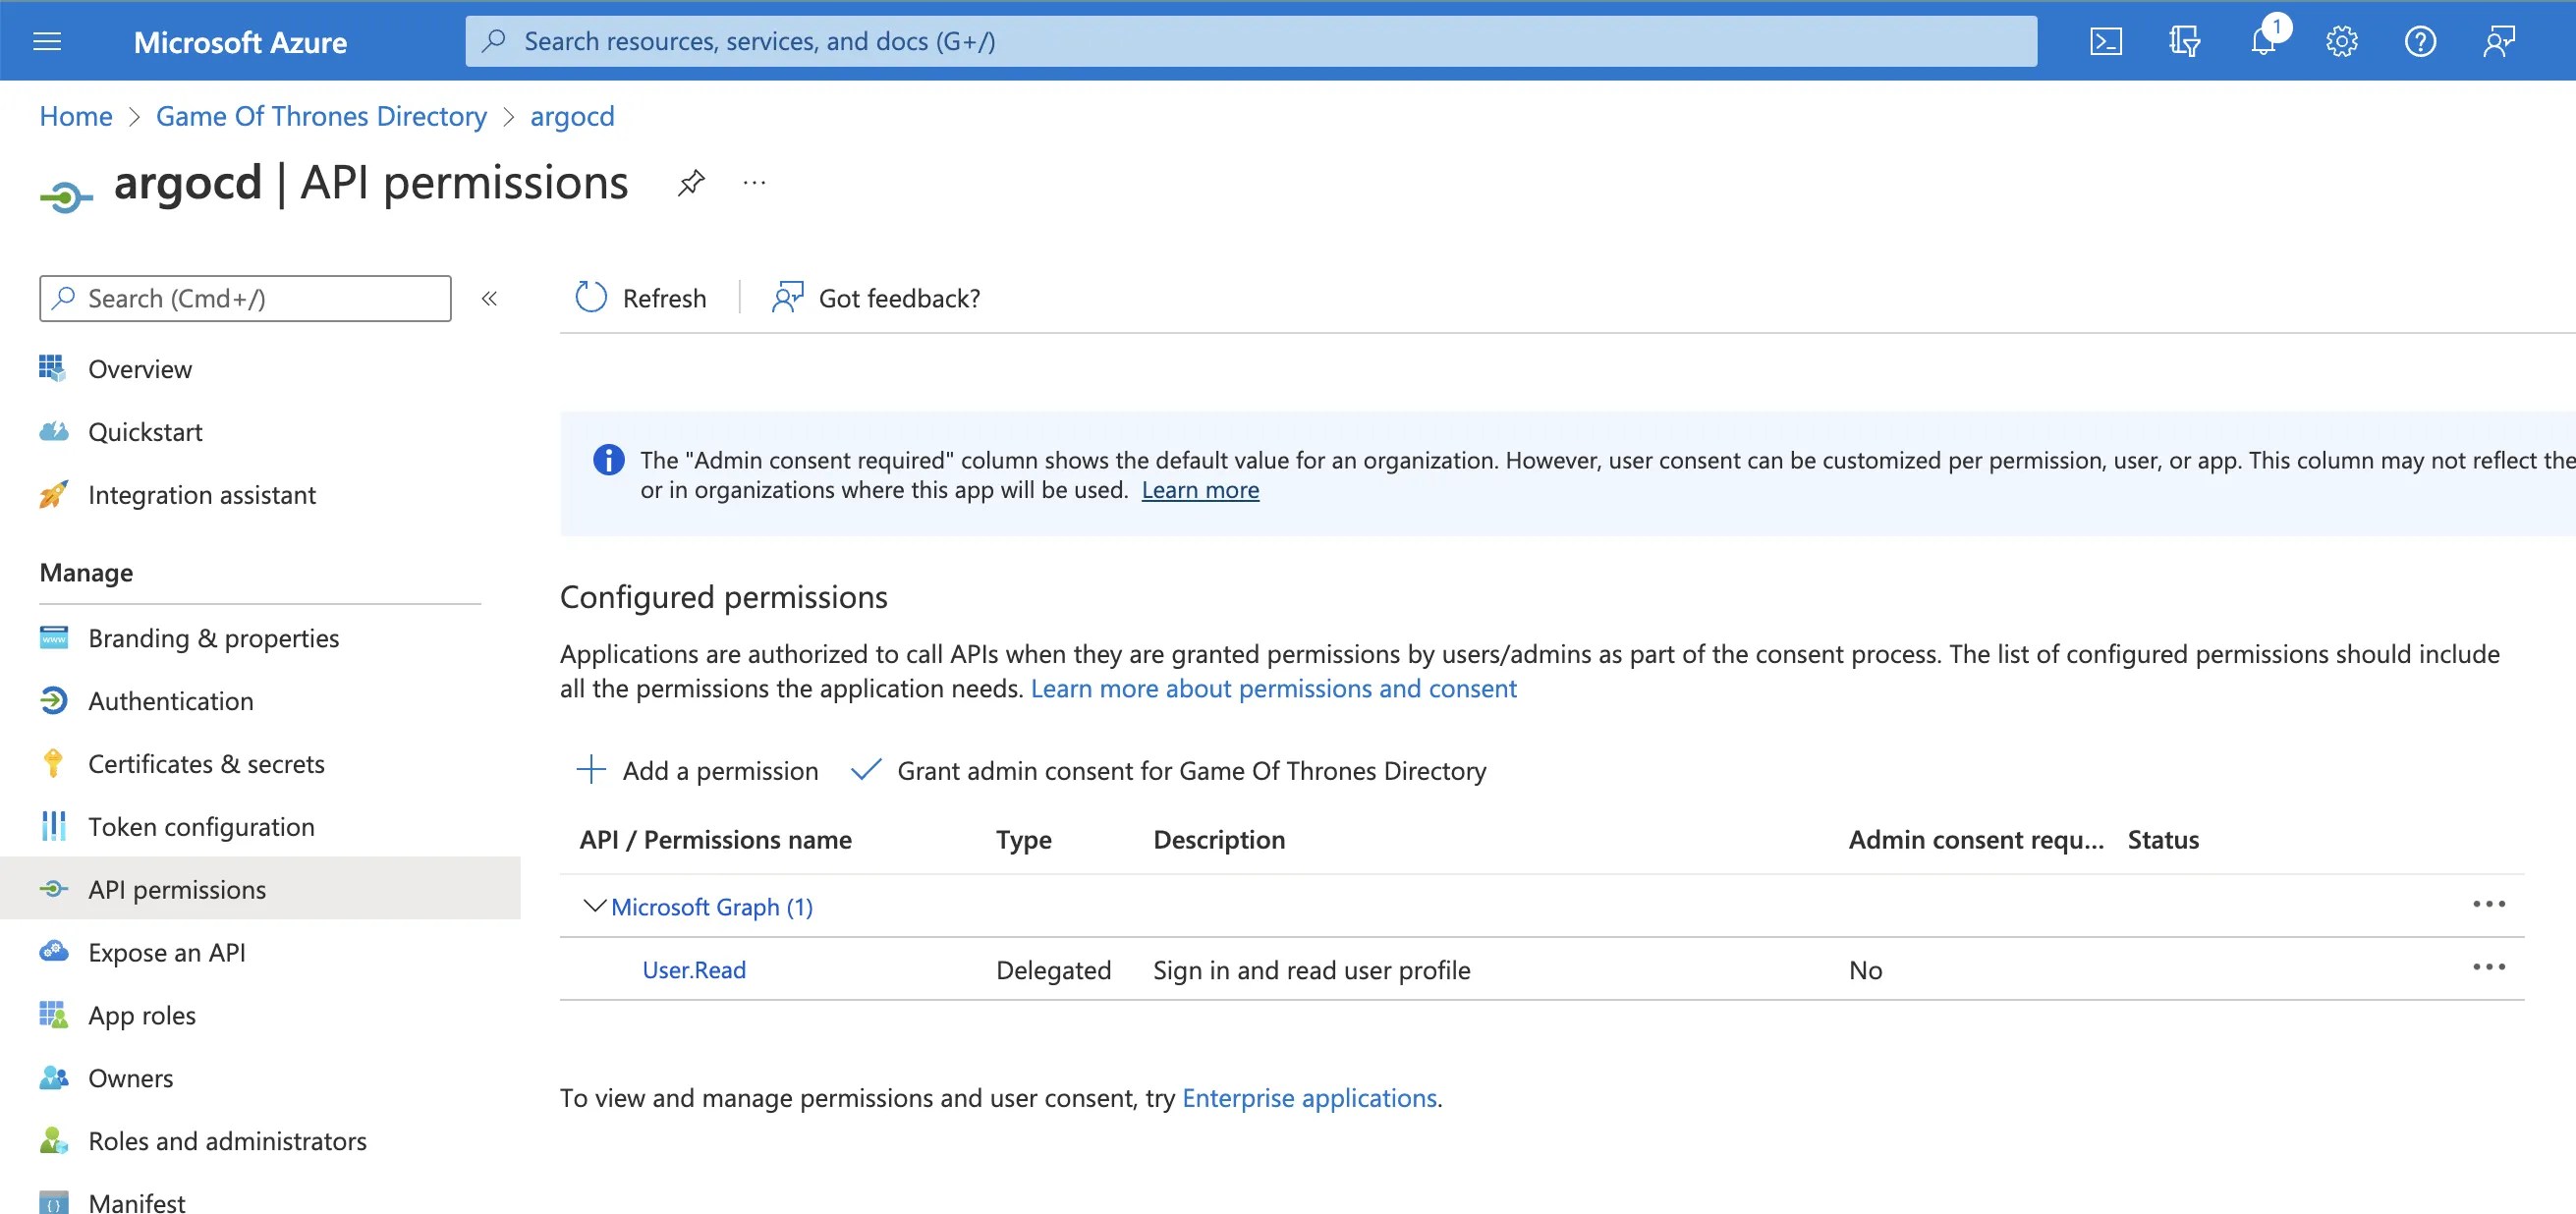This screenshot has width=2576, height=1214.
Task: Open the Directories and subscriptions filter icon
Action: coord(2184,41)
